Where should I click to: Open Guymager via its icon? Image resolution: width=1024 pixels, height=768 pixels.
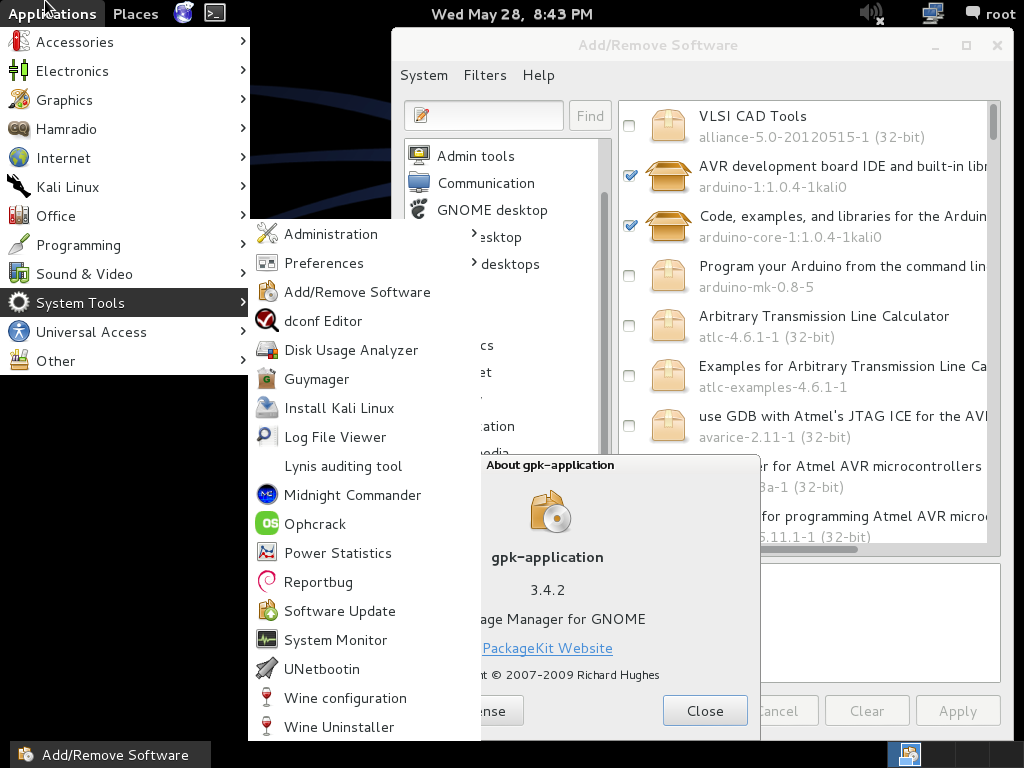(x=267, y=379)
